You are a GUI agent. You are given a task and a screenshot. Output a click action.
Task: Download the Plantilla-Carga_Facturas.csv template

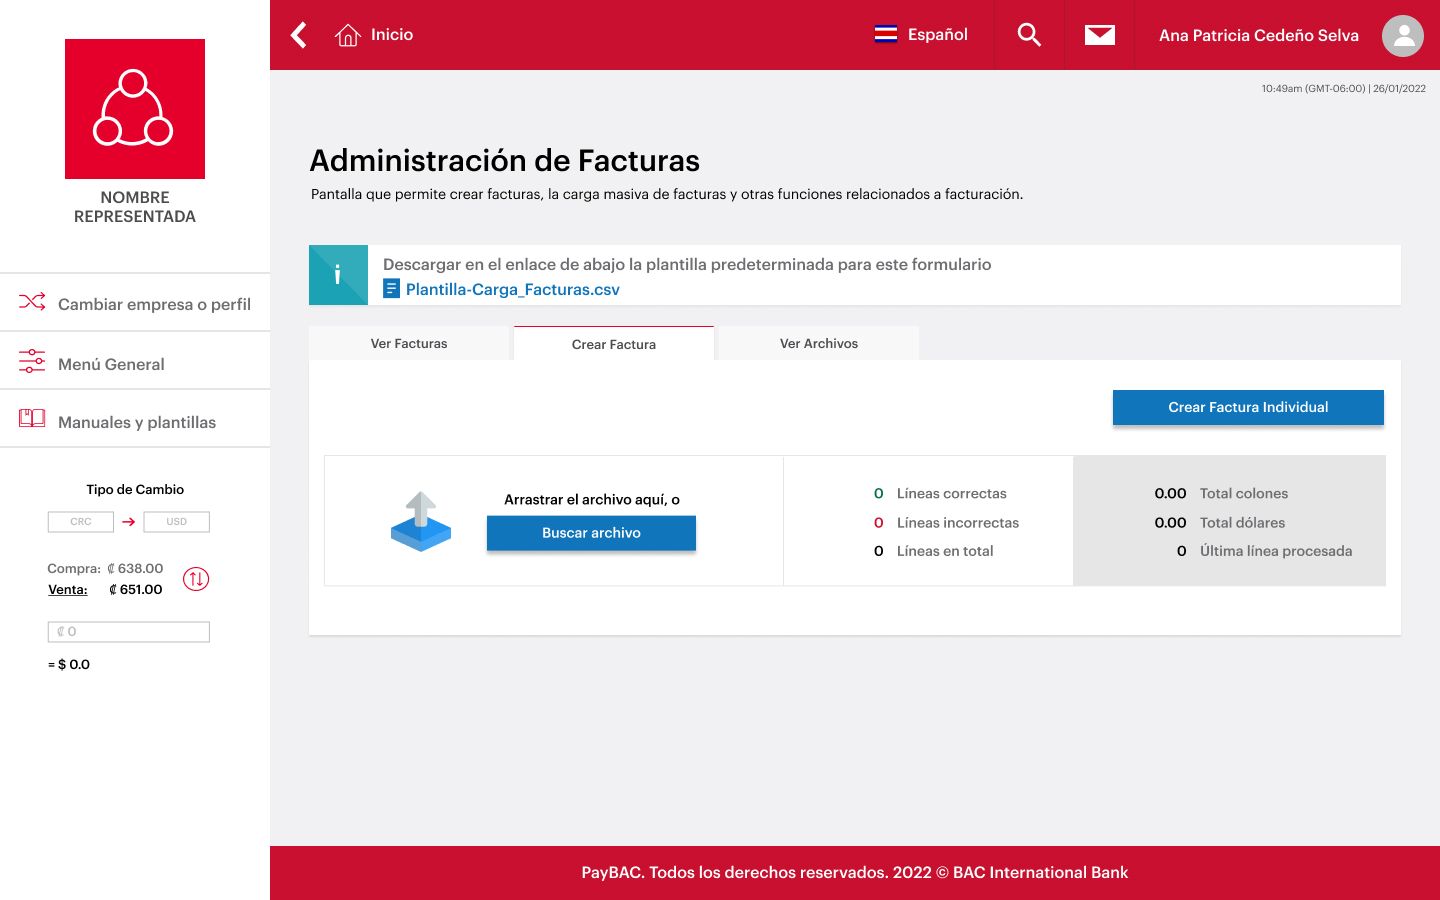pyautogui.click(x=511, y=288)
